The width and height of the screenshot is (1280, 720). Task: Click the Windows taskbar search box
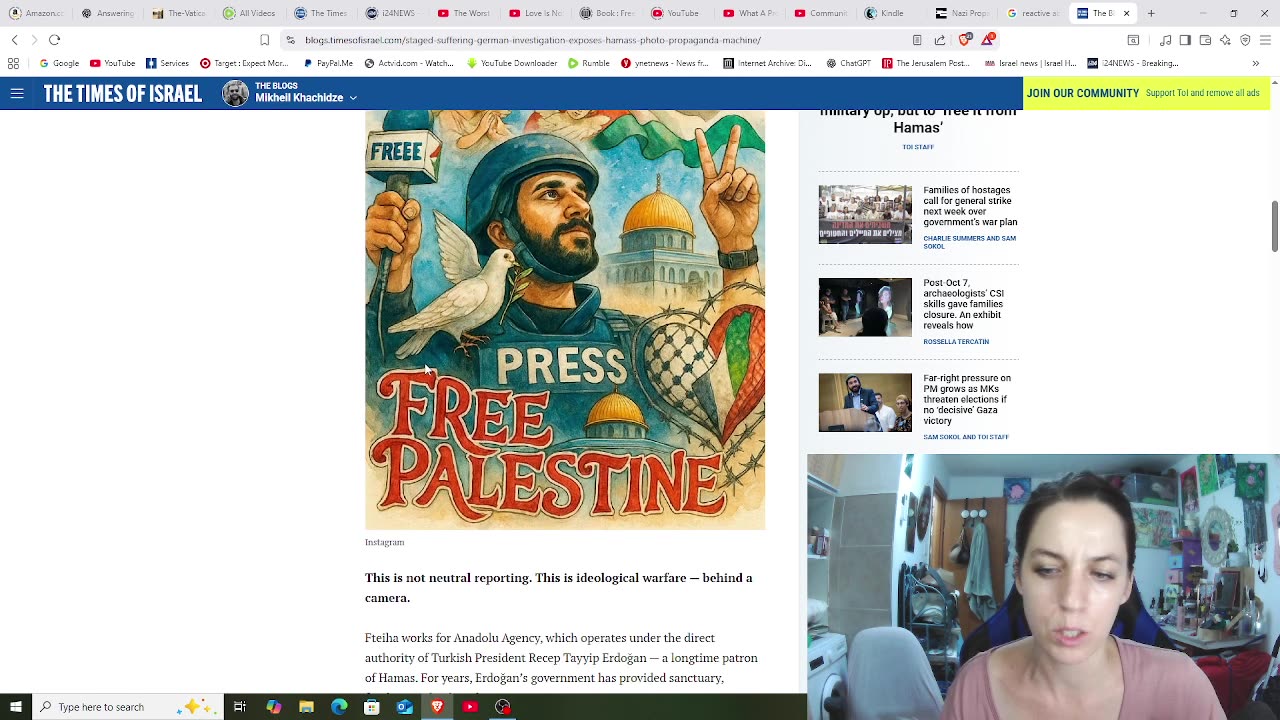pyautogui.click(x=127, y=707)
